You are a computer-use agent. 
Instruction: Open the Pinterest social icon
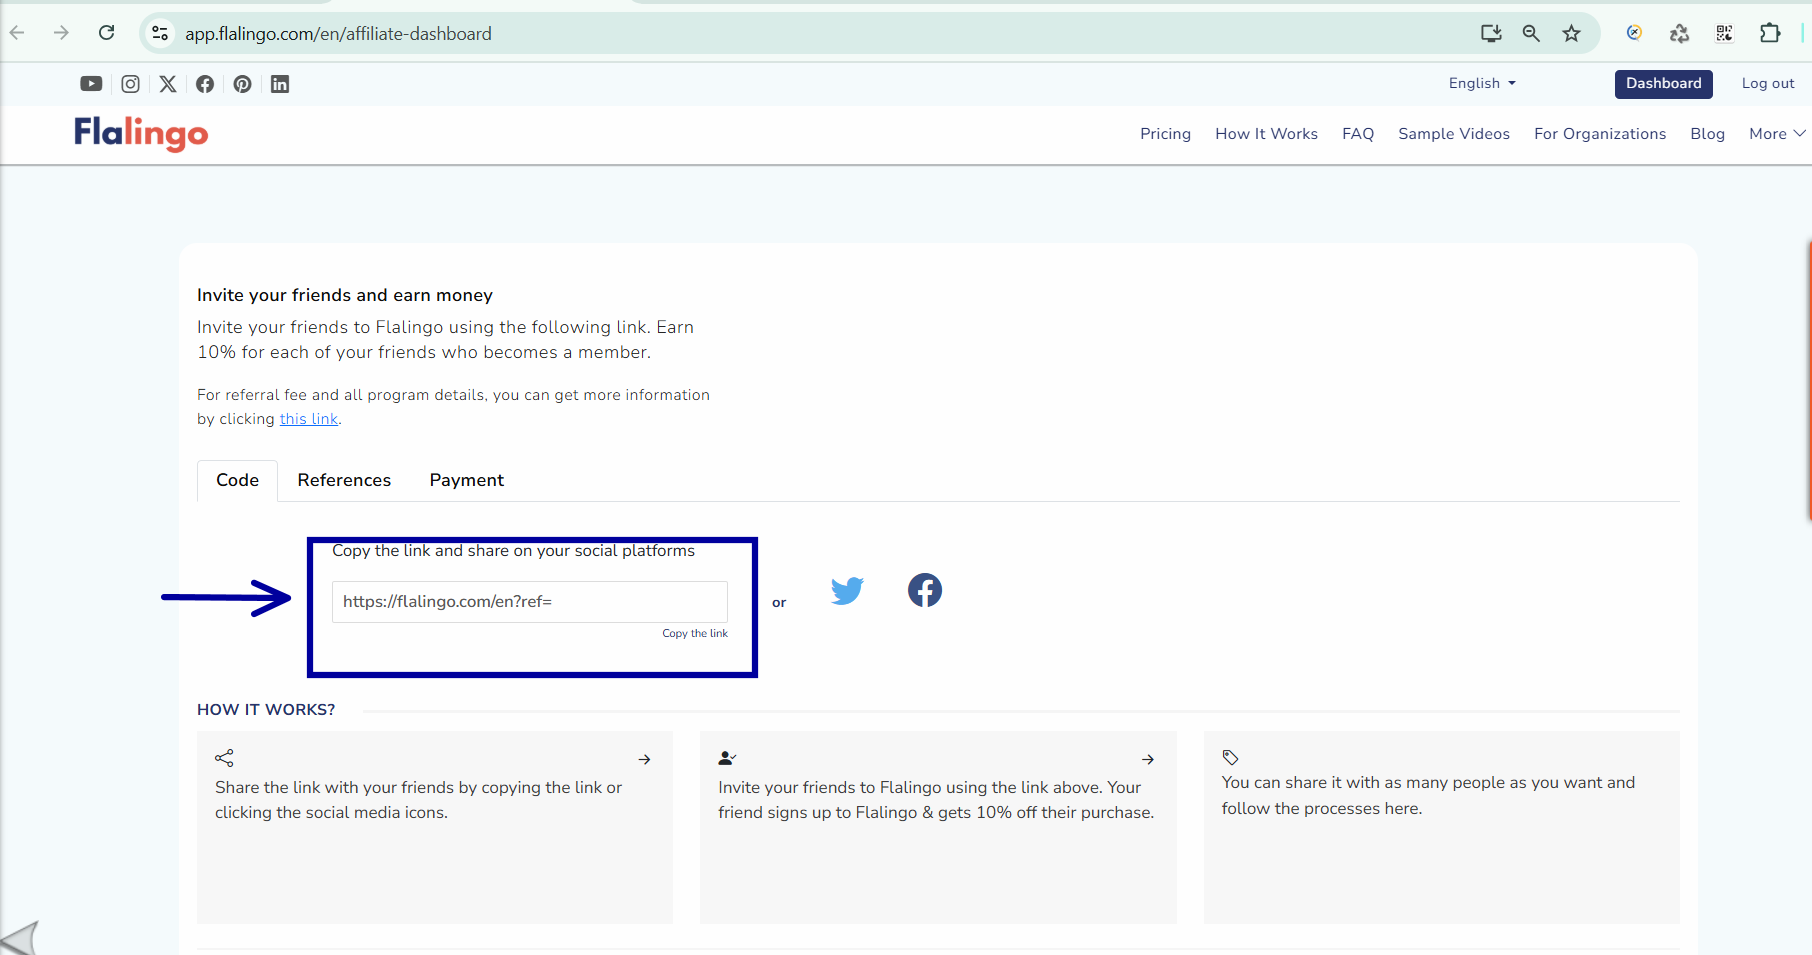click(x=243, y=84)
